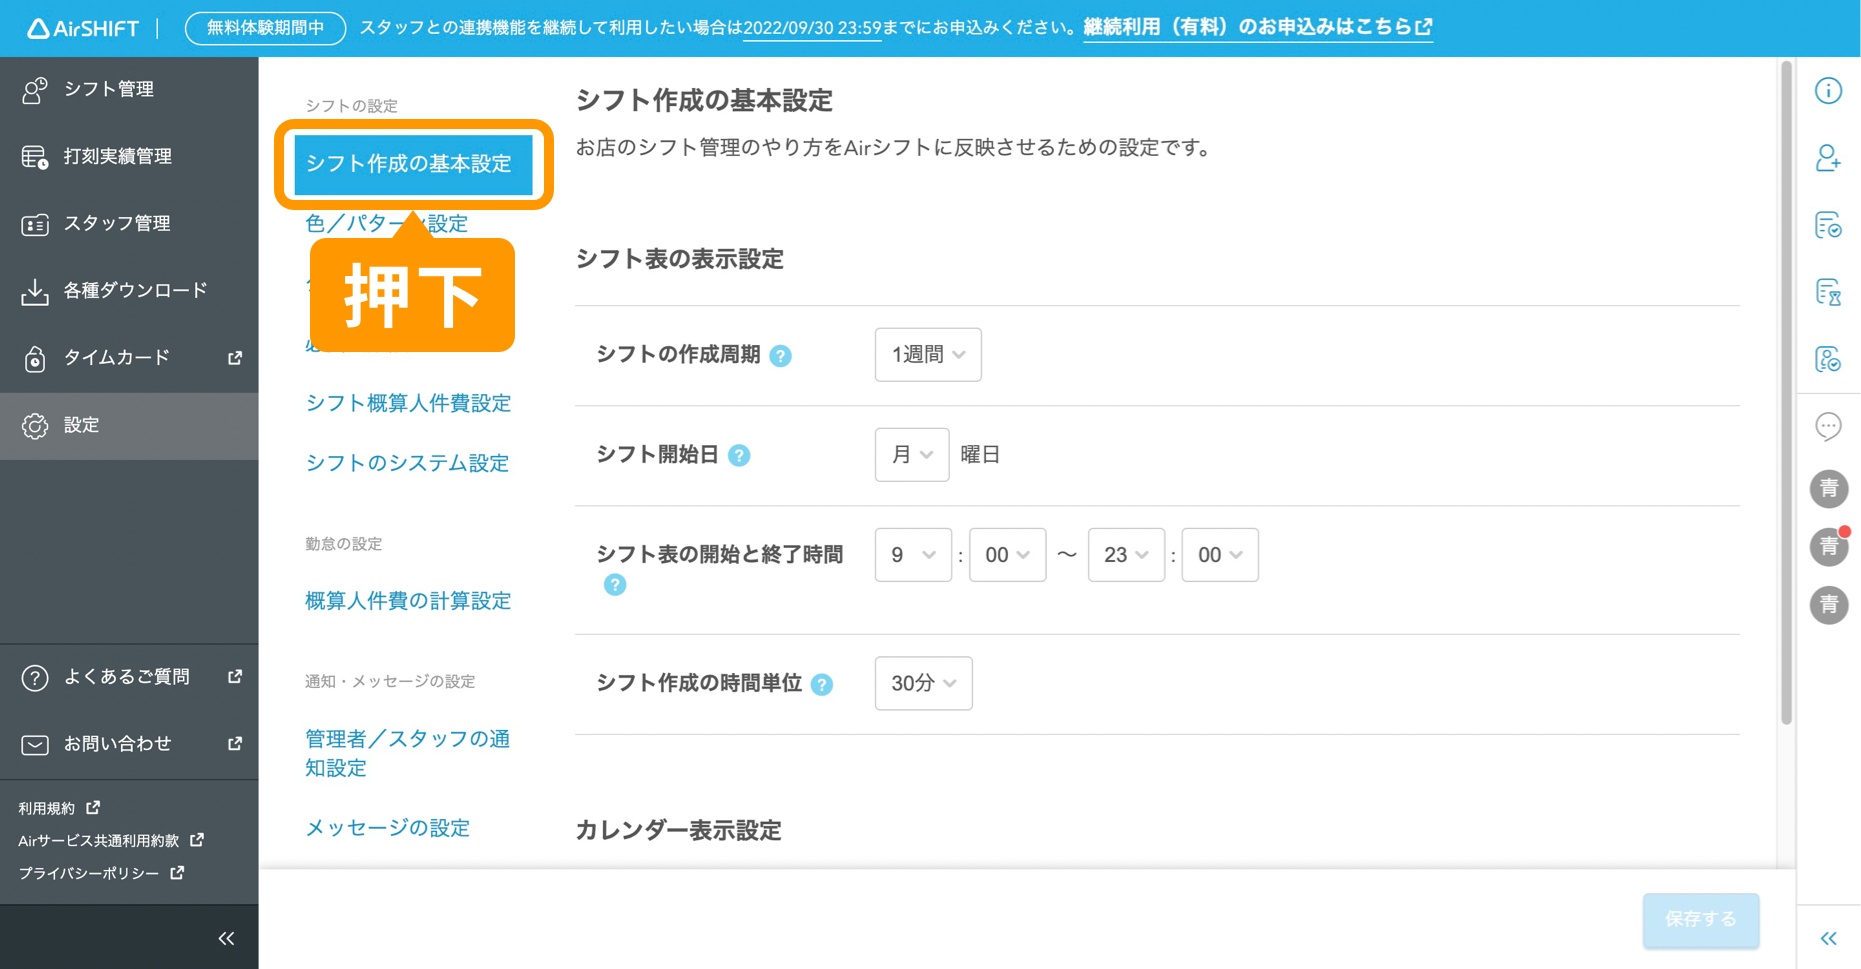Viewport: 1861px width, 969px height.
Task: Click the add staff icon in right sidebar
Action: click(x=1828, y=159)
